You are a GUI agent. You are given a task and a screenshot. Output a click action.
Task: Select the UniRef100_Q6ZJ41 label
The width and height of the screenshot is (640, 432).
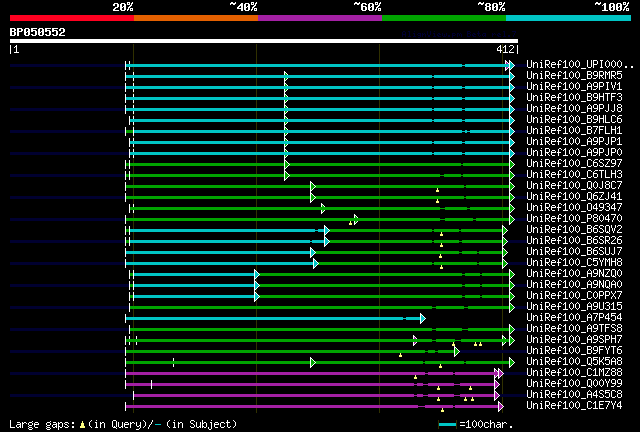(574, 197)
